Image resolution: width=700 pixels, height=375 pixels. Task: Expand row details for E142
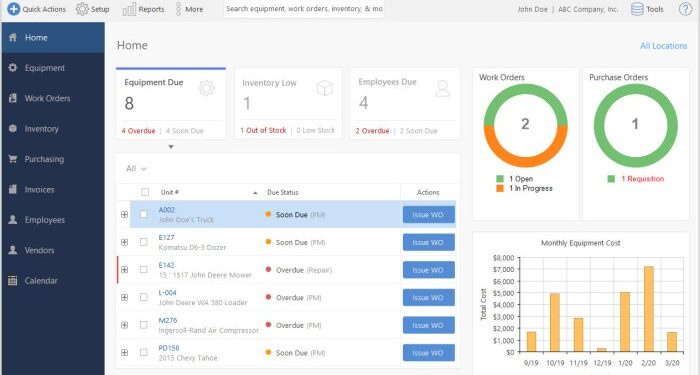[125, 270]
